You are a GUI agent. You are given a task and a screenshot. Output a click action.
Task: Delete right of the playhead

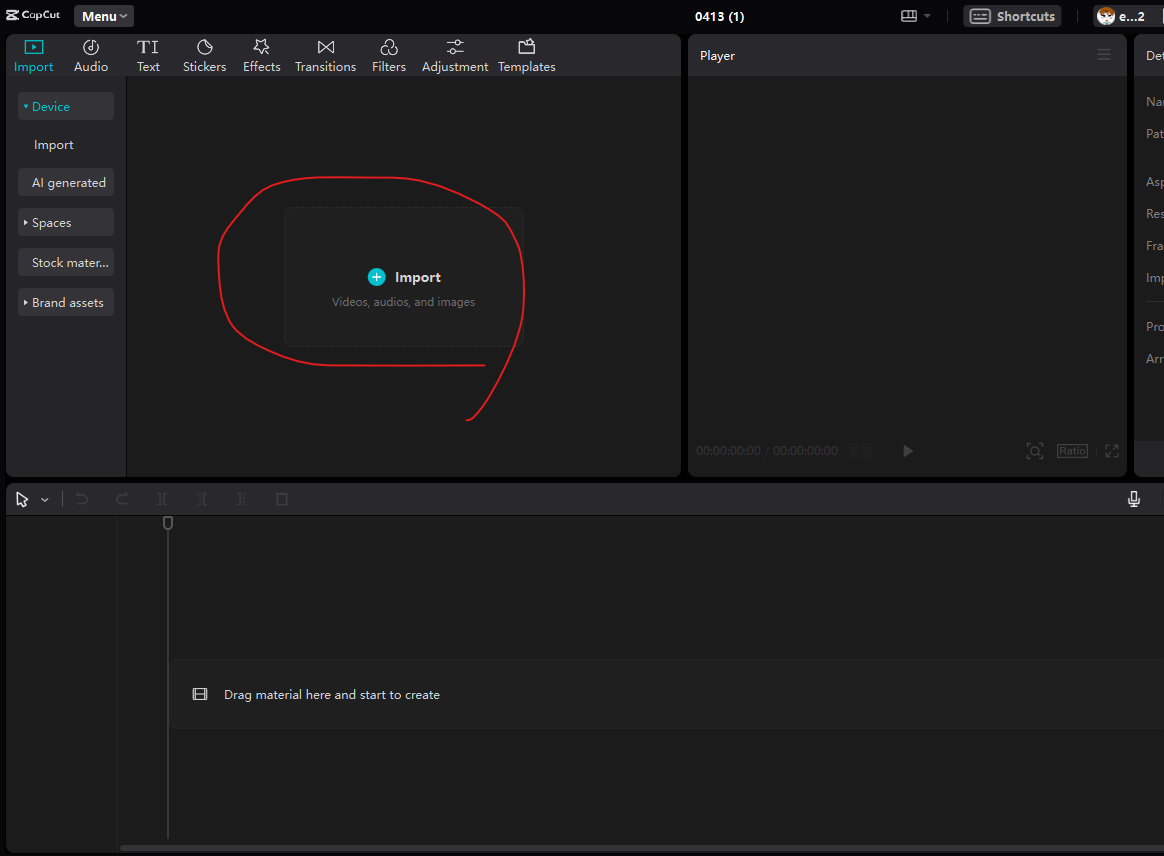click(242, 499)
